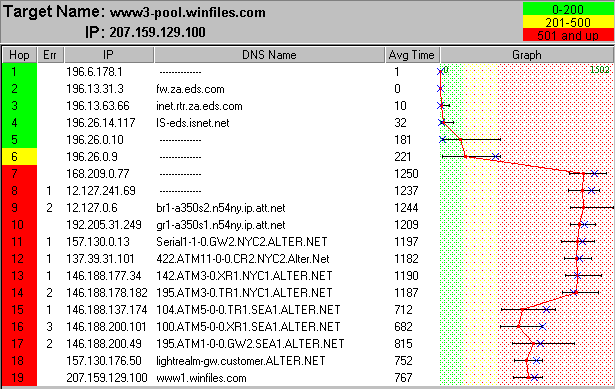Click avg time 712 for hop 15
616x389 pixels.
(x=403, y=310)
